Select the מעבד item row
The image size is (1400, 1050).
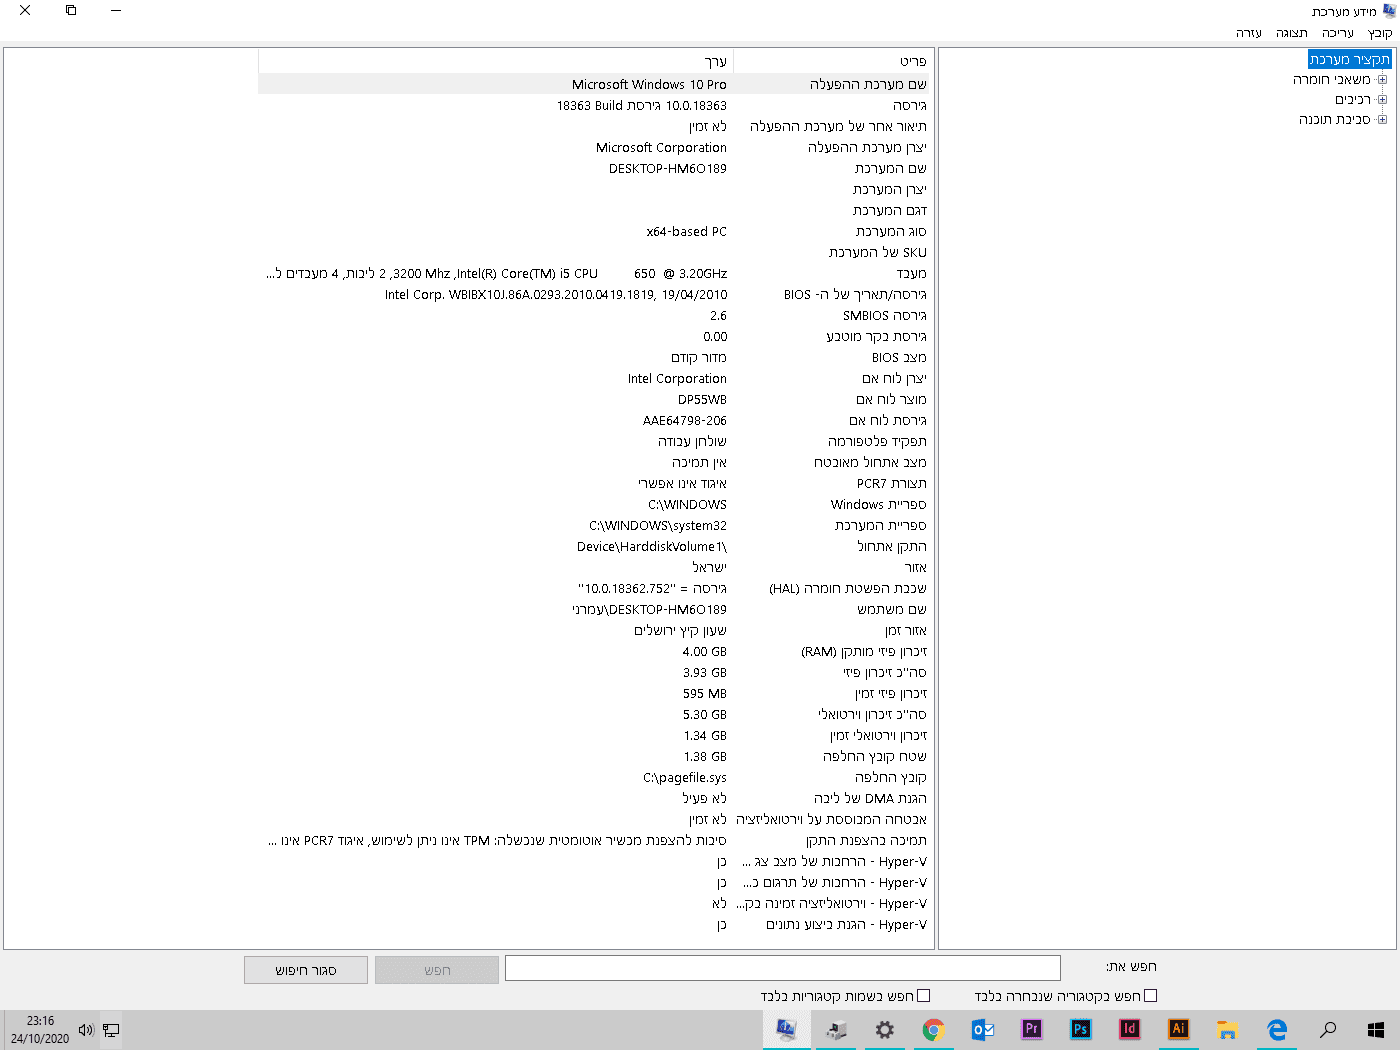tap(911, 273)
